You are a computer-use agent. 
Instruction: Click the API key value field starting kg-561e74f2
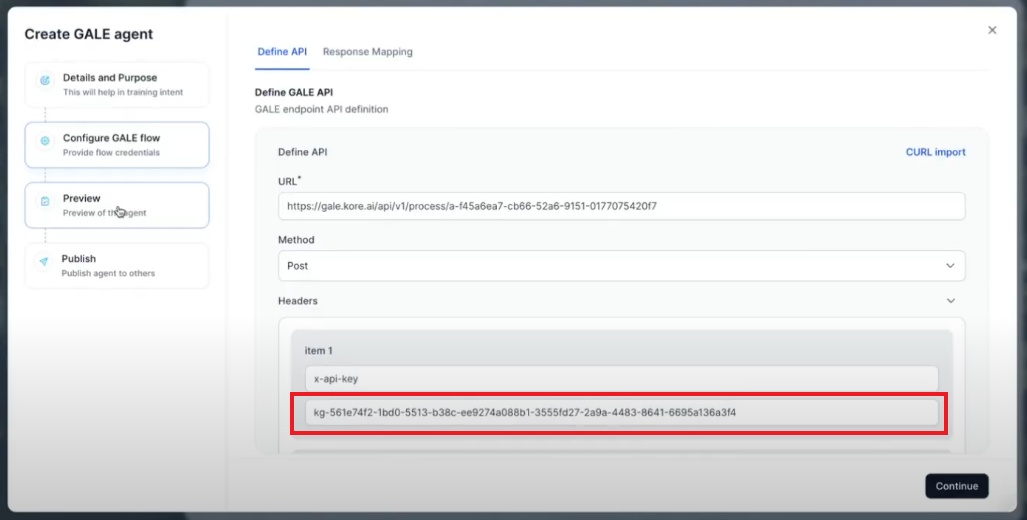pos(622,413)
